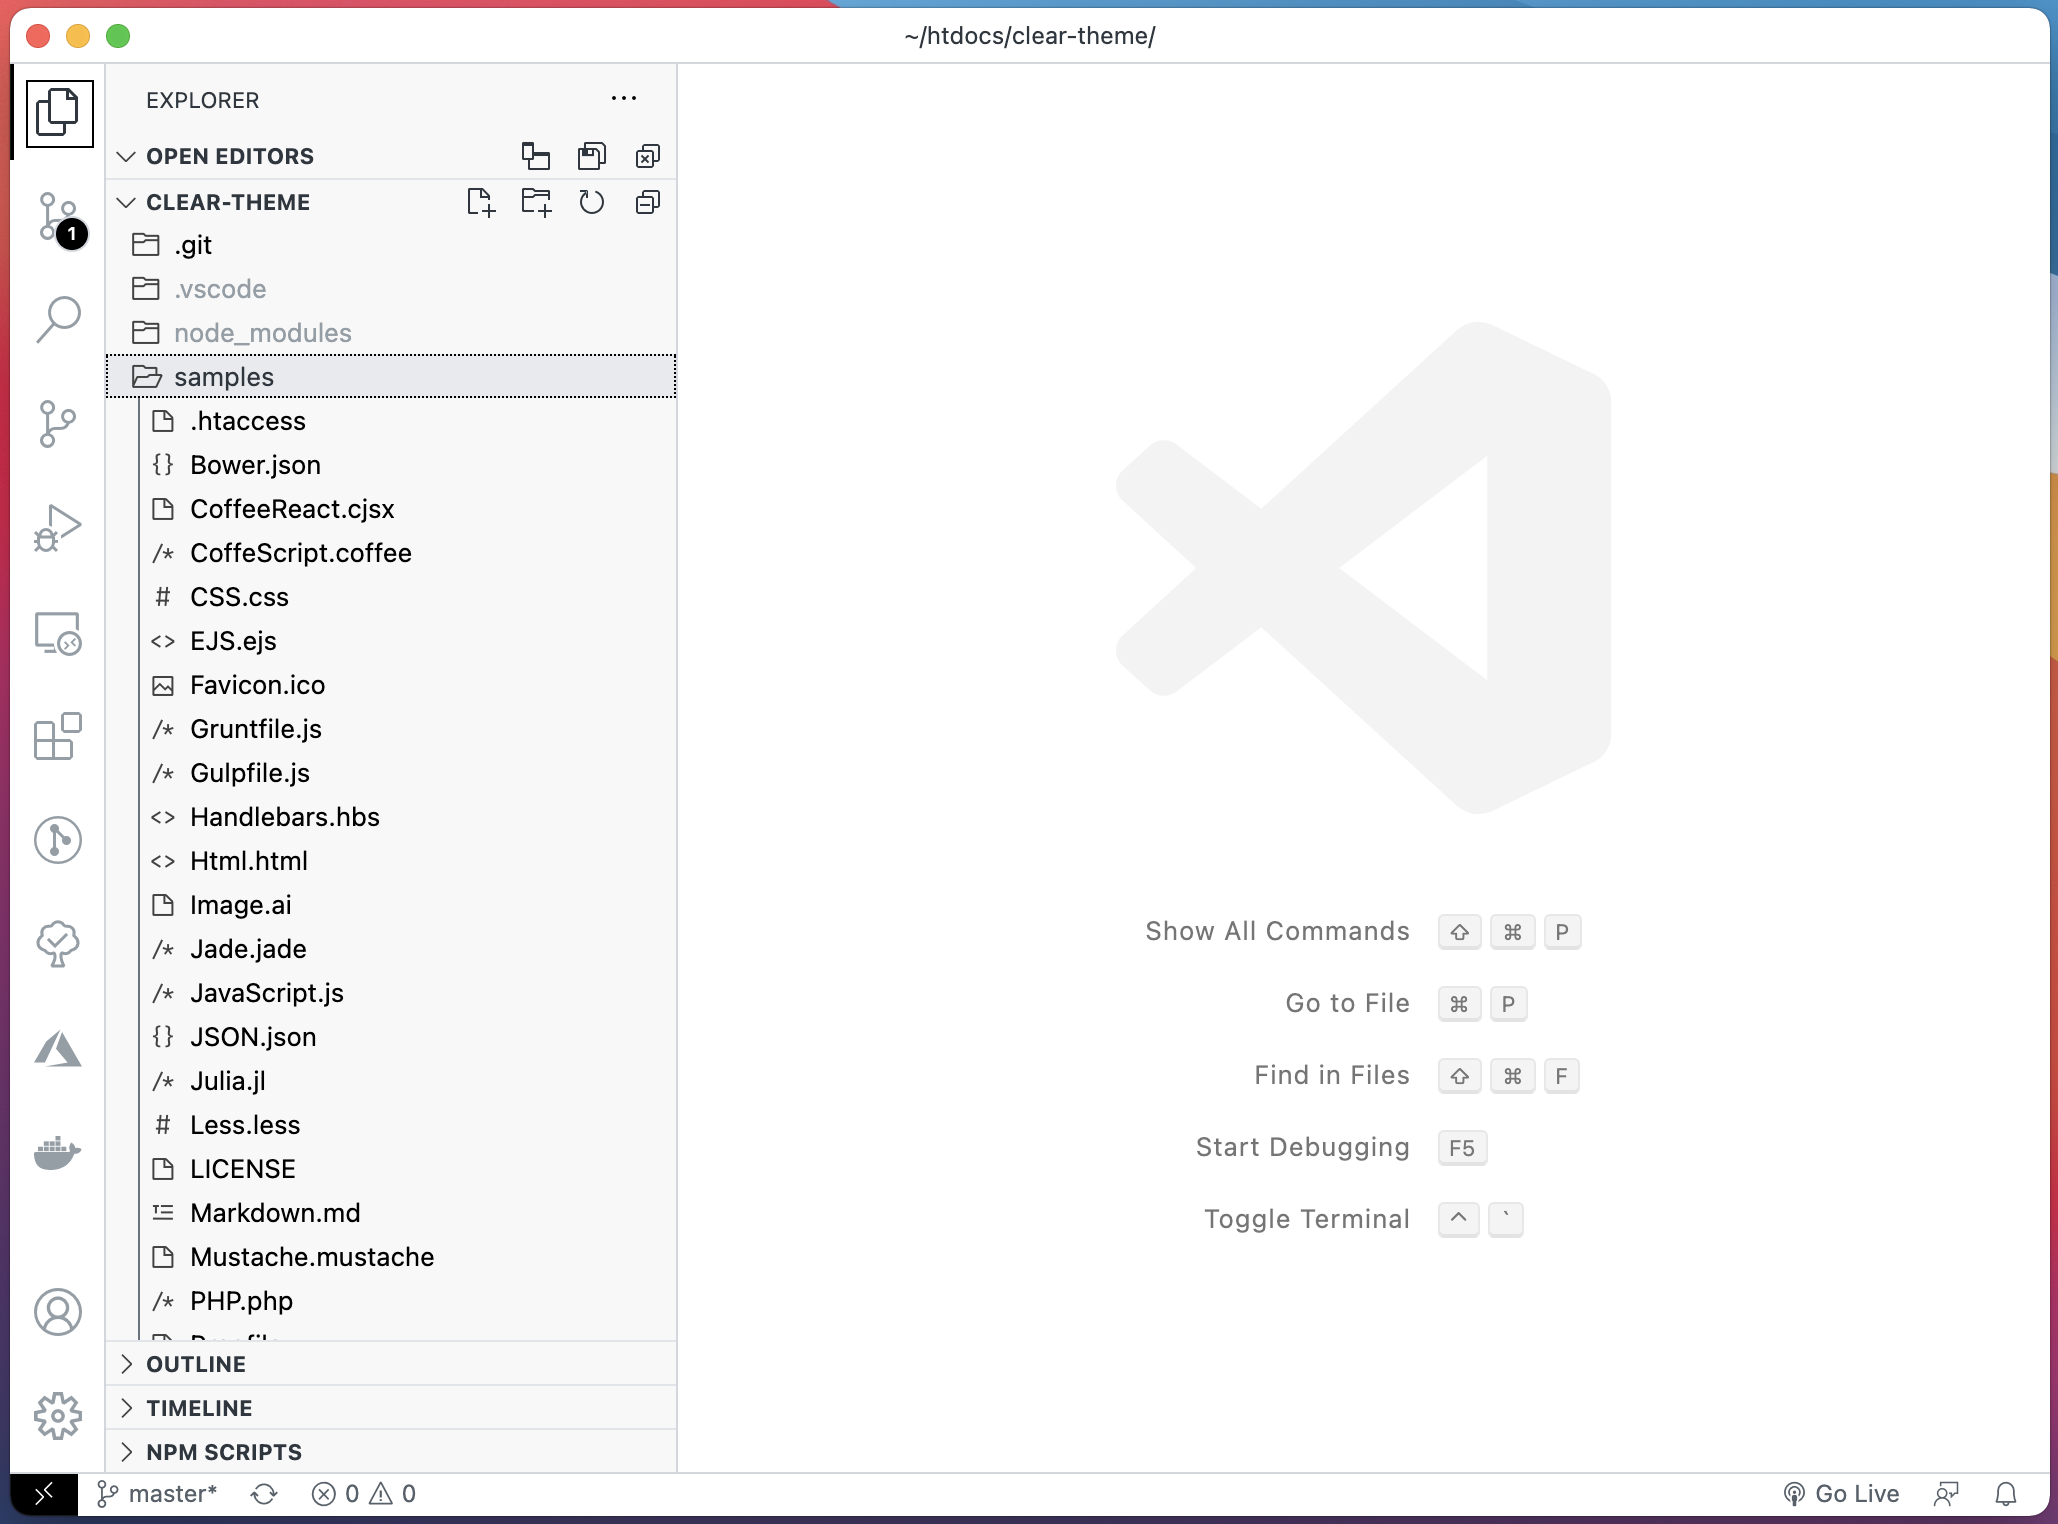Click New File icon in CLEAR-THEME header

(x=481, y=203)
